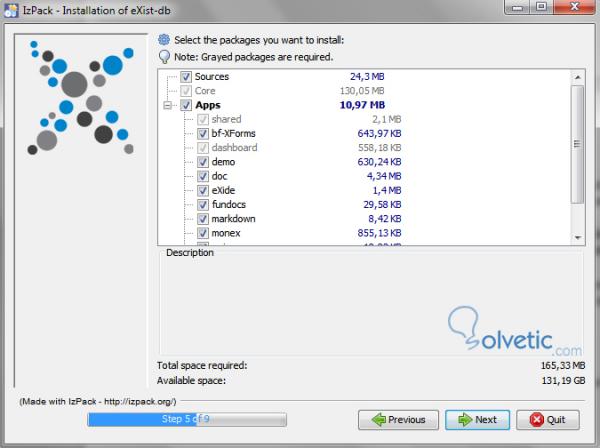Uncheck the bf-XForms package
Screen dimensions: 600x448
[203, 134]
